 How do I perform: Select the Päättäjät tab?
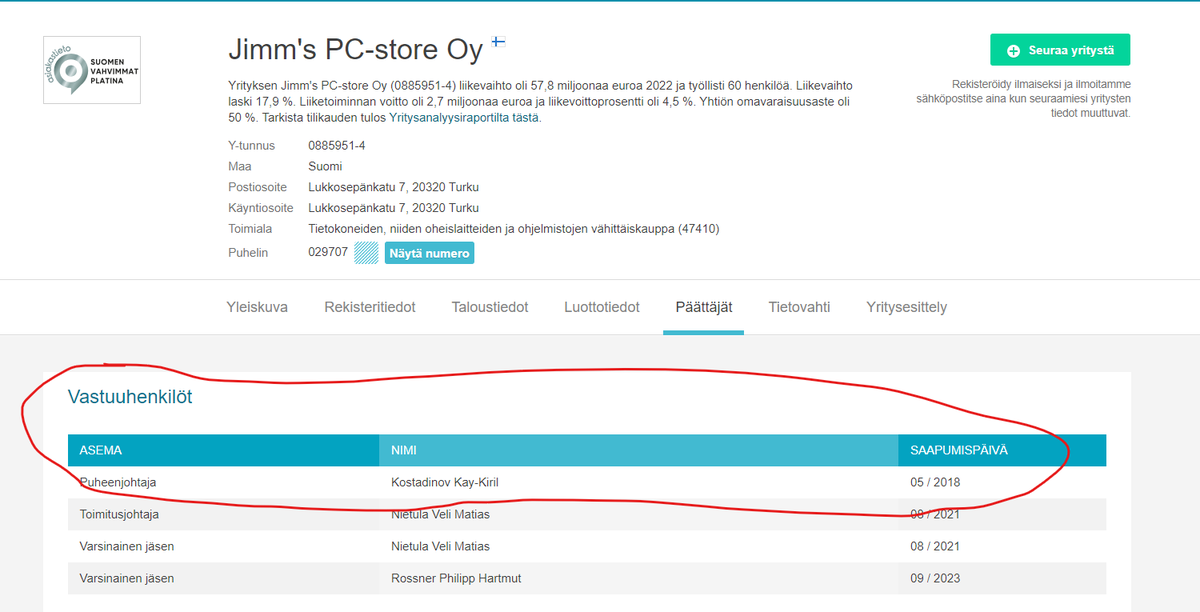[x=703, y=307]
